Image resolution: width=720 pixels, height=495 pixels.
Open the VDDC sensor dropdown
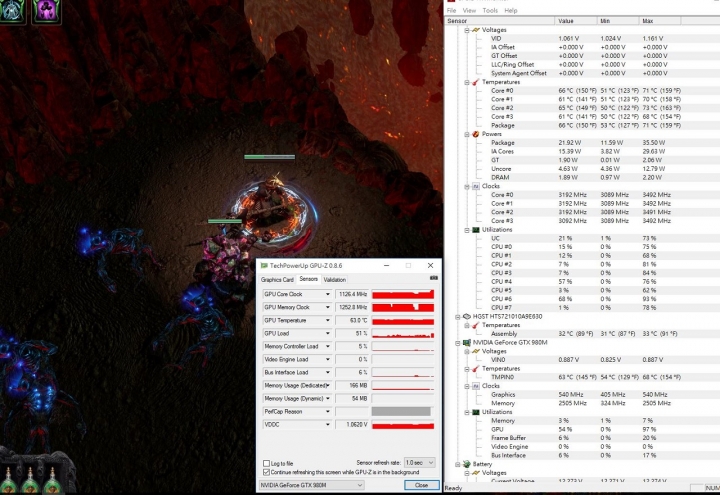click(328, 425)
